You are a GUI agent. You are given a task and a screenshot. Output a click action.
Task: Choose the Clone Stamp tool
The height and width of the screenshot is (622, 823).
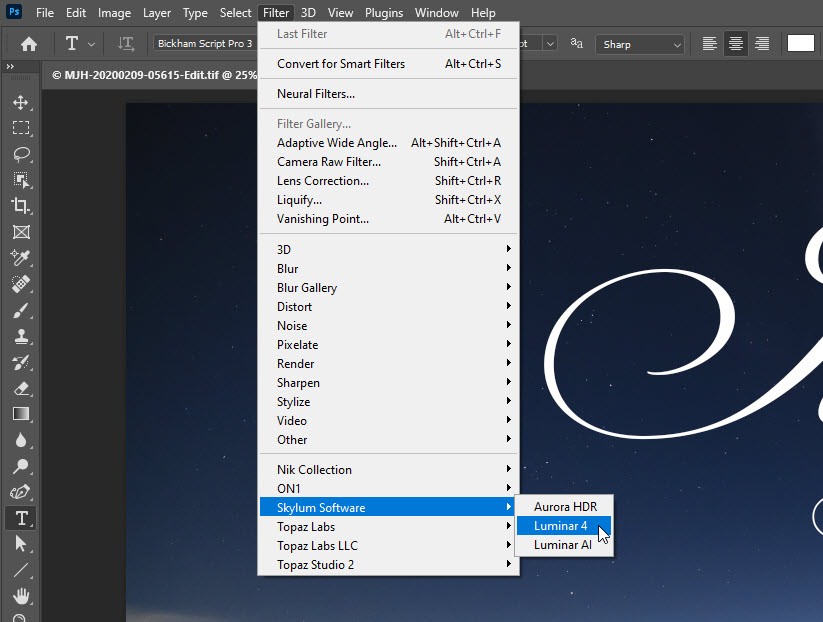pos(22,335)
